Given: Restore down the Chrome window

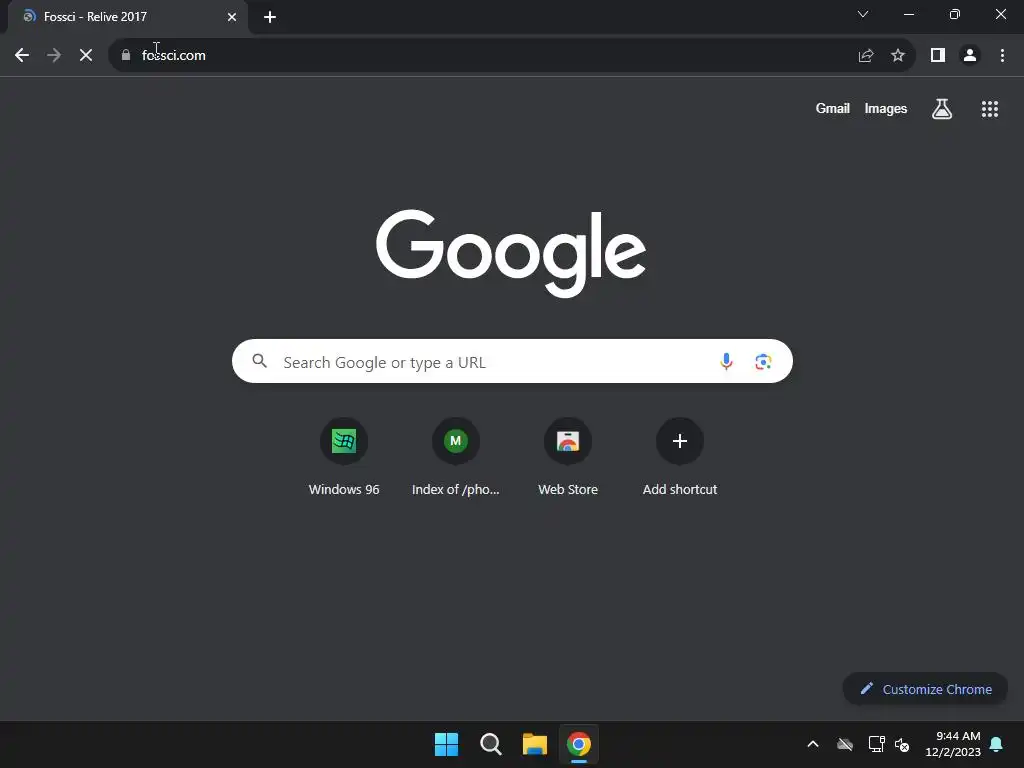Looking at the screenshot, I should click(x=955, y=14).
